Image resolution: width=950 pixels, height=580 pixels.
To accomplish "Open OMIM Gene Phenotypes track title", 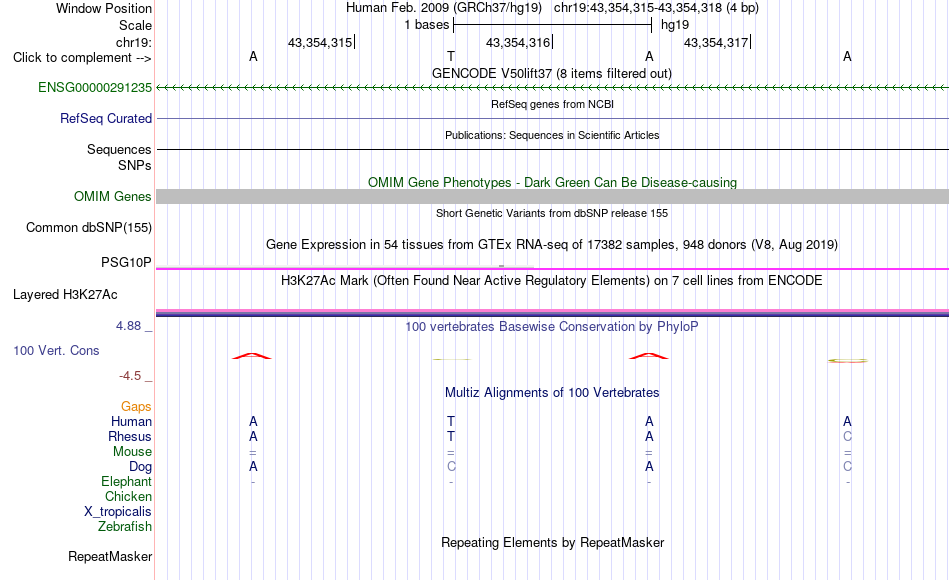I will (552, 182).
